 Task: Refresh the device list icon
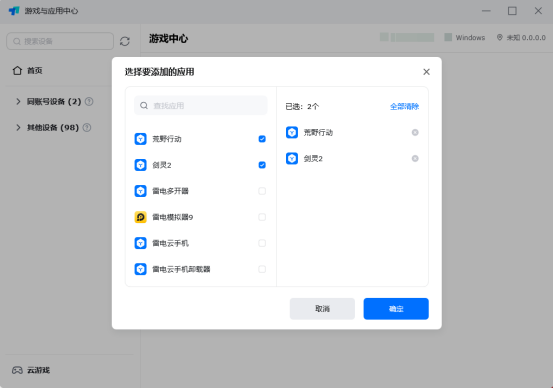click(x=125, y=41)
